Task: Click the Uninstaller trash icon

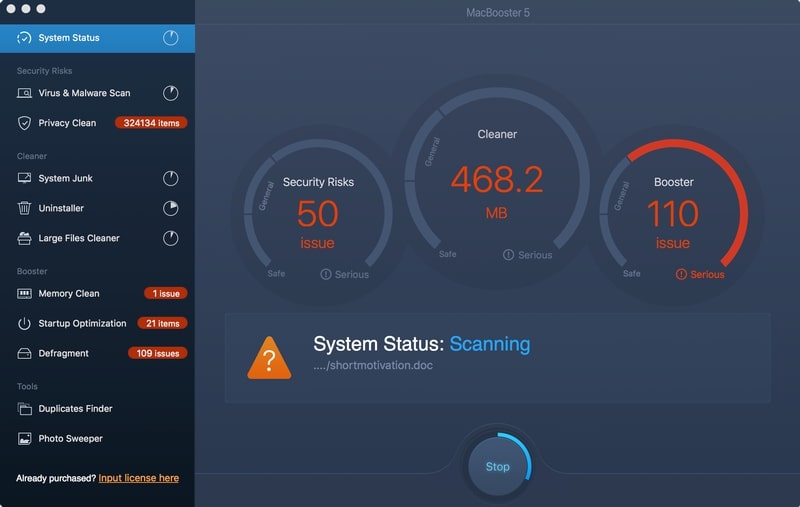Action: pos(24,208)
